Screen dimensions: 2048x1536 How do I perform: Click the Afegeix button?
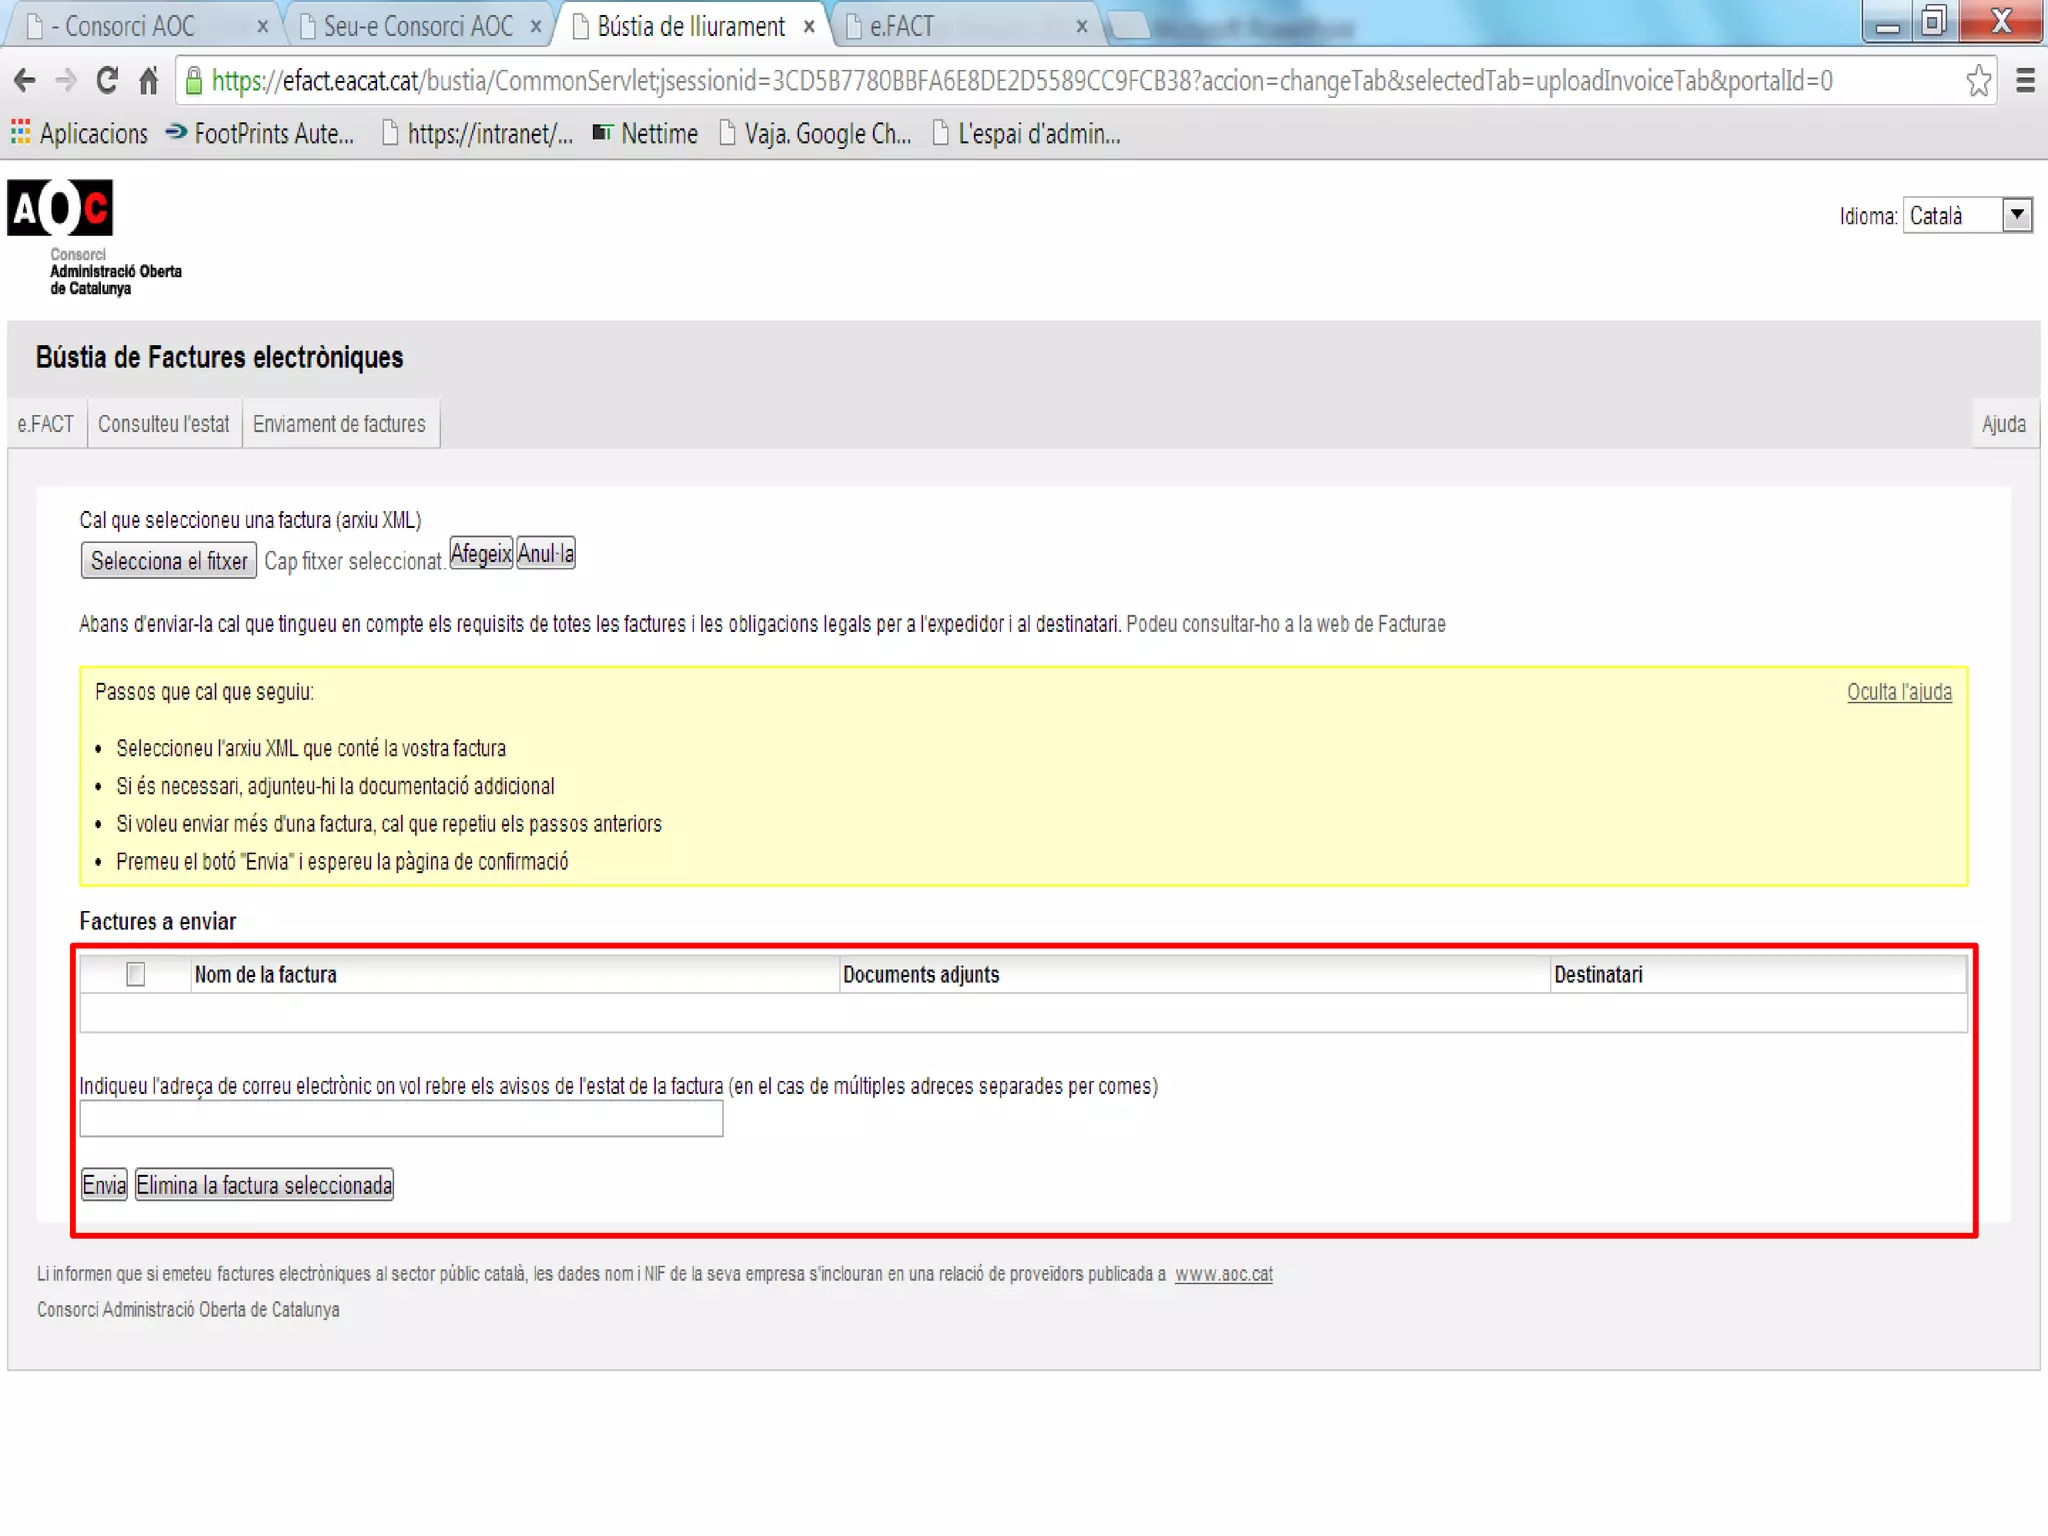coord(481,553)
